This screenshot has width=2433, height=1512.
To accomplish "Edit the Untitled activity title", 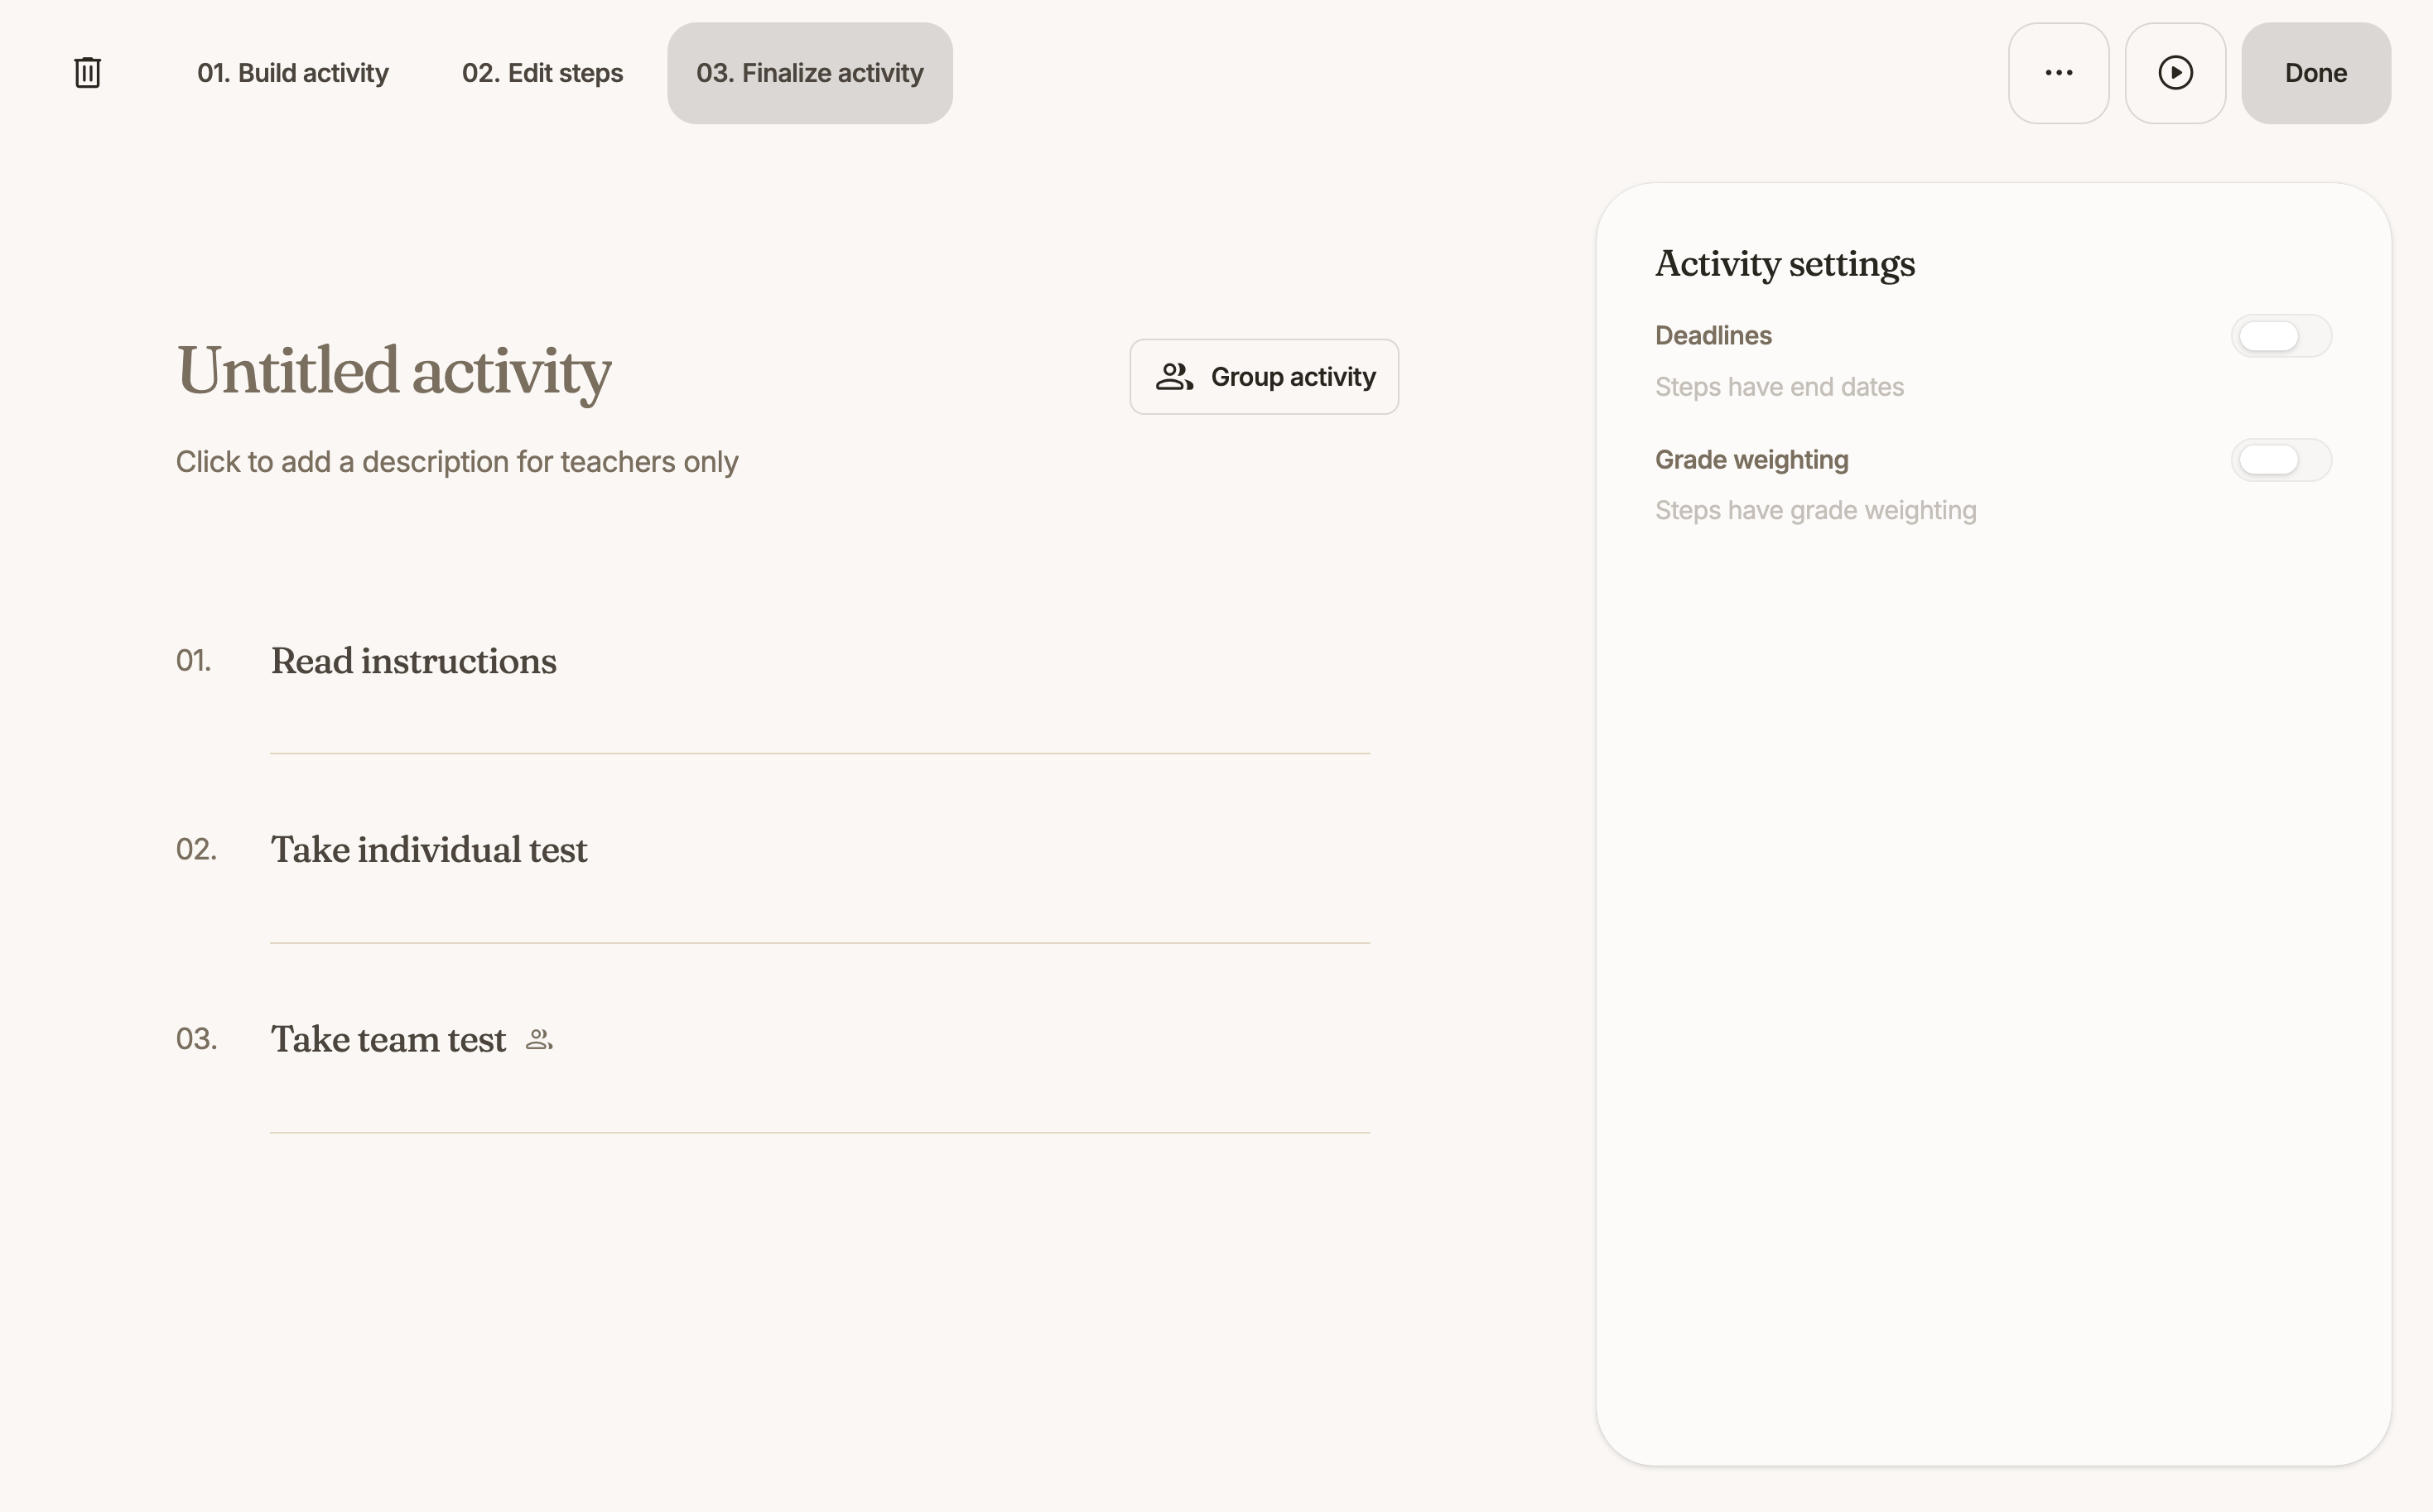I will [393, 371].
